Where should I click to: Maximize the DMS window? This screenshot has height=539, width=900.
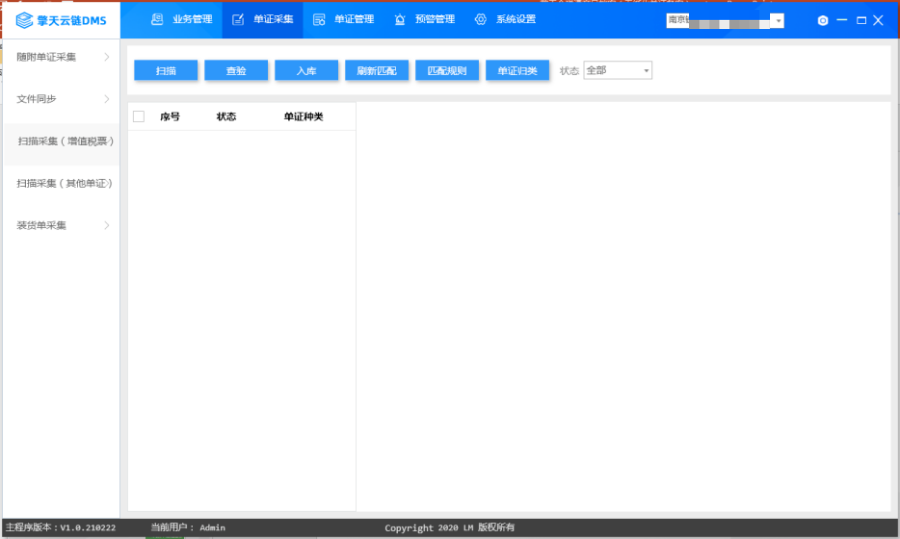861,20
